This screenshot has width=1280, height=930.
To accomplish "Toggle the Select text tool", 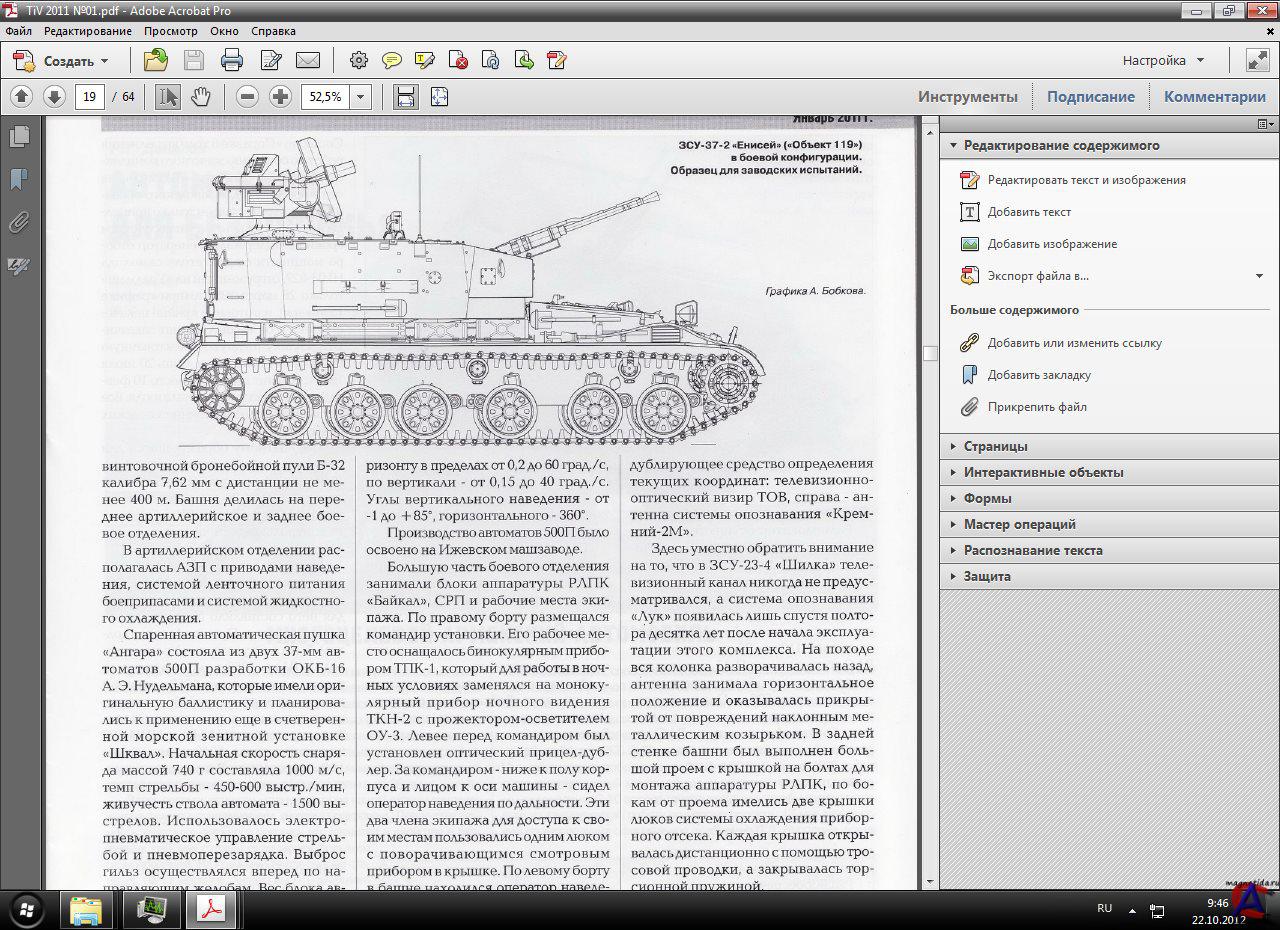I will click(168, 97).
